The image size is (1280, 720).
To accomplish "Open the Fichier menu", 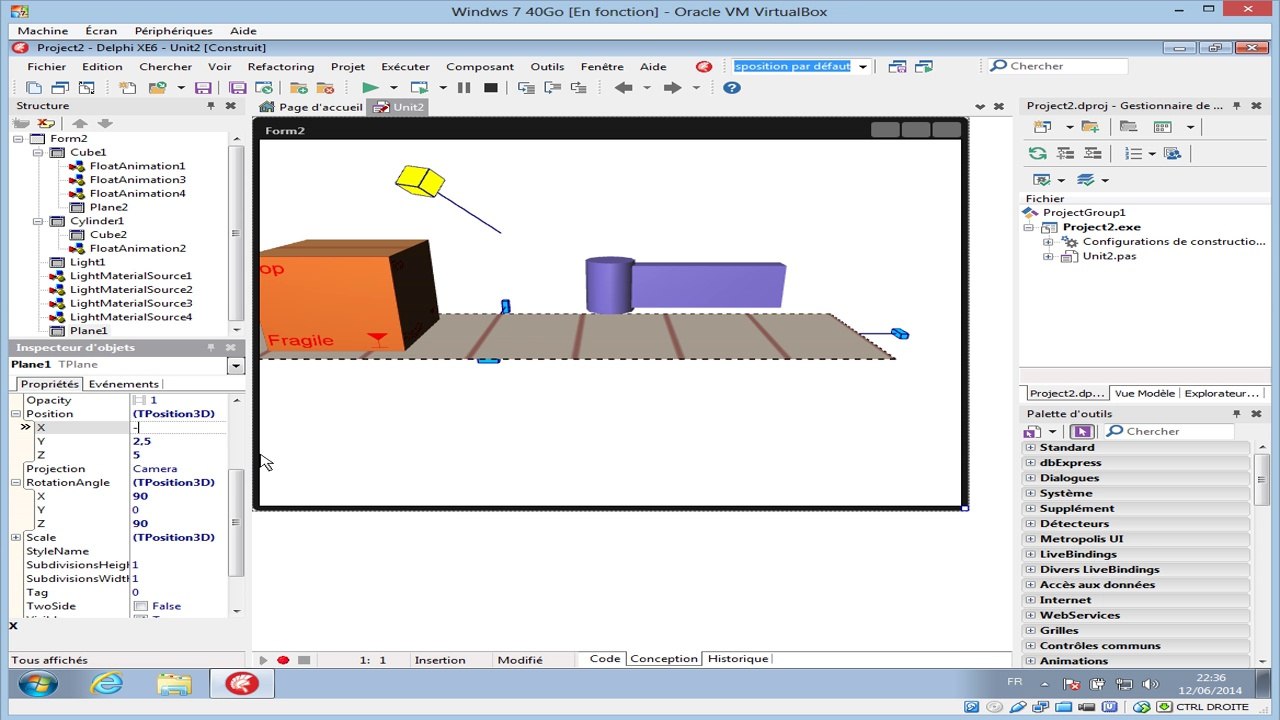I will (47, 66).
